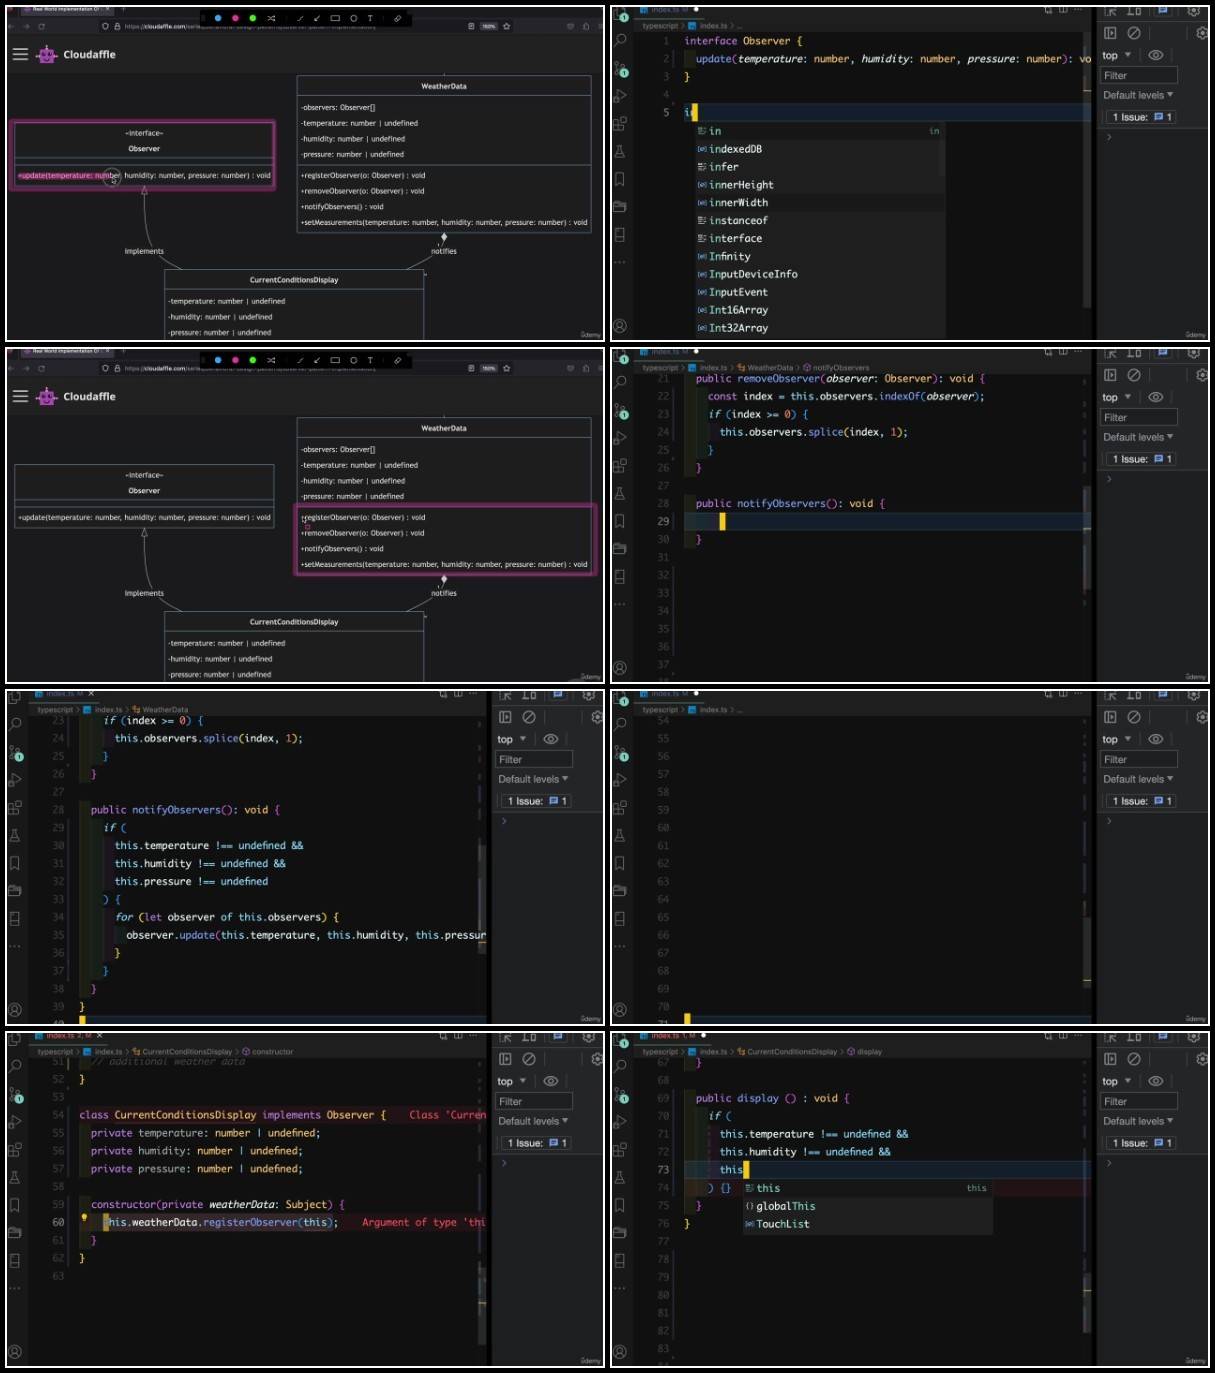Click the notifyObservers breadcrumb in removeObserver frame
Viewport: 1215px width, 1373px height.
tap(836, 368)
